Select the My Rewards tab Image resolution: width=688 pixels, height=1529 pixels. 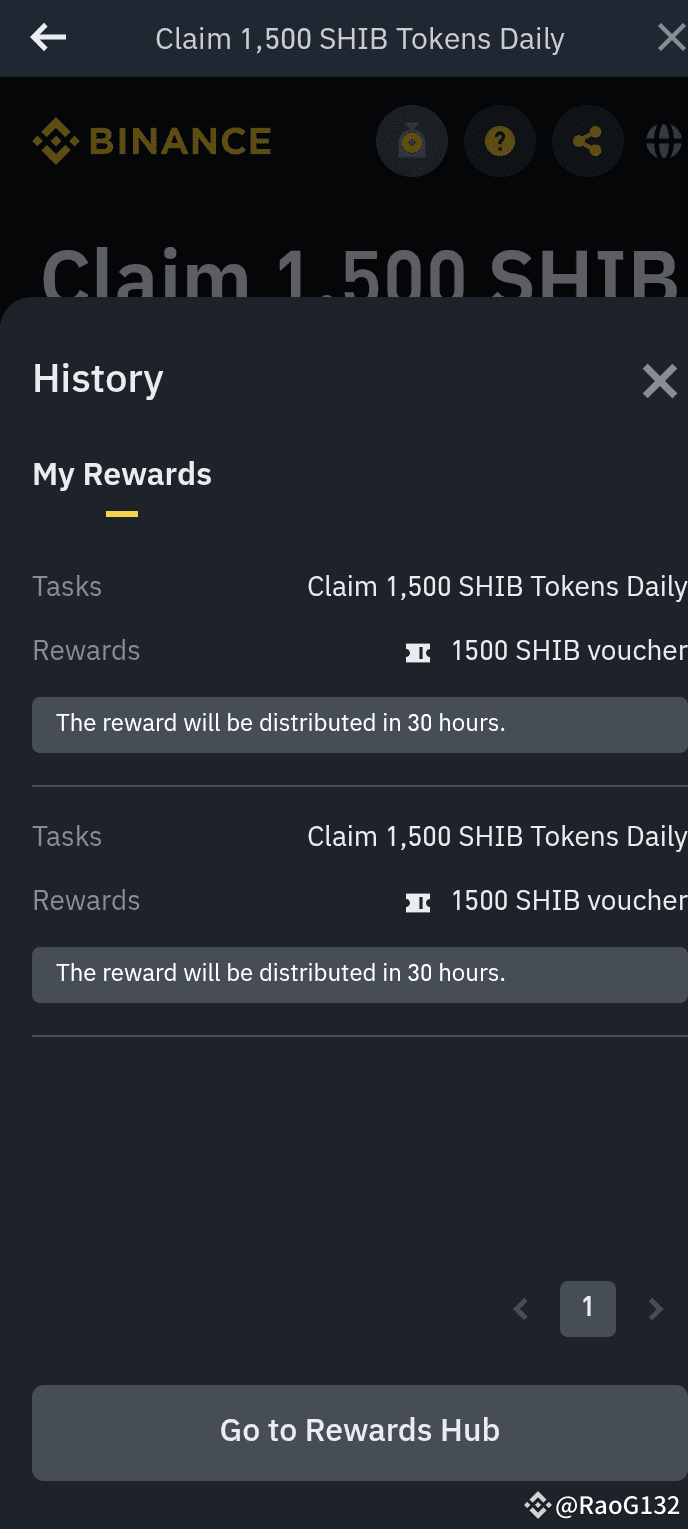click(121, 475)
